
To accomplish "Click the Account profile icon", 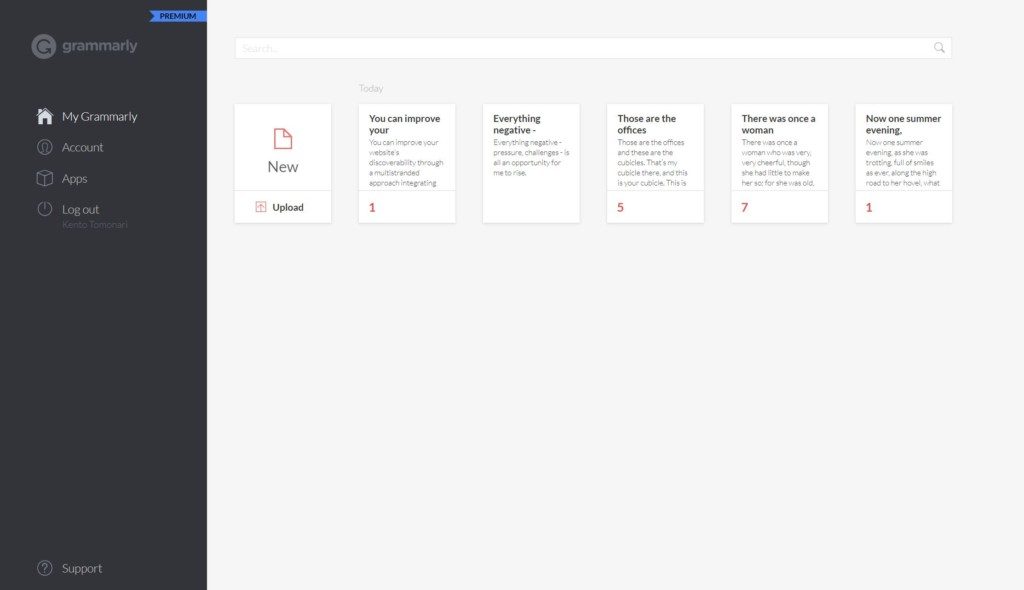I will [44, 147].
